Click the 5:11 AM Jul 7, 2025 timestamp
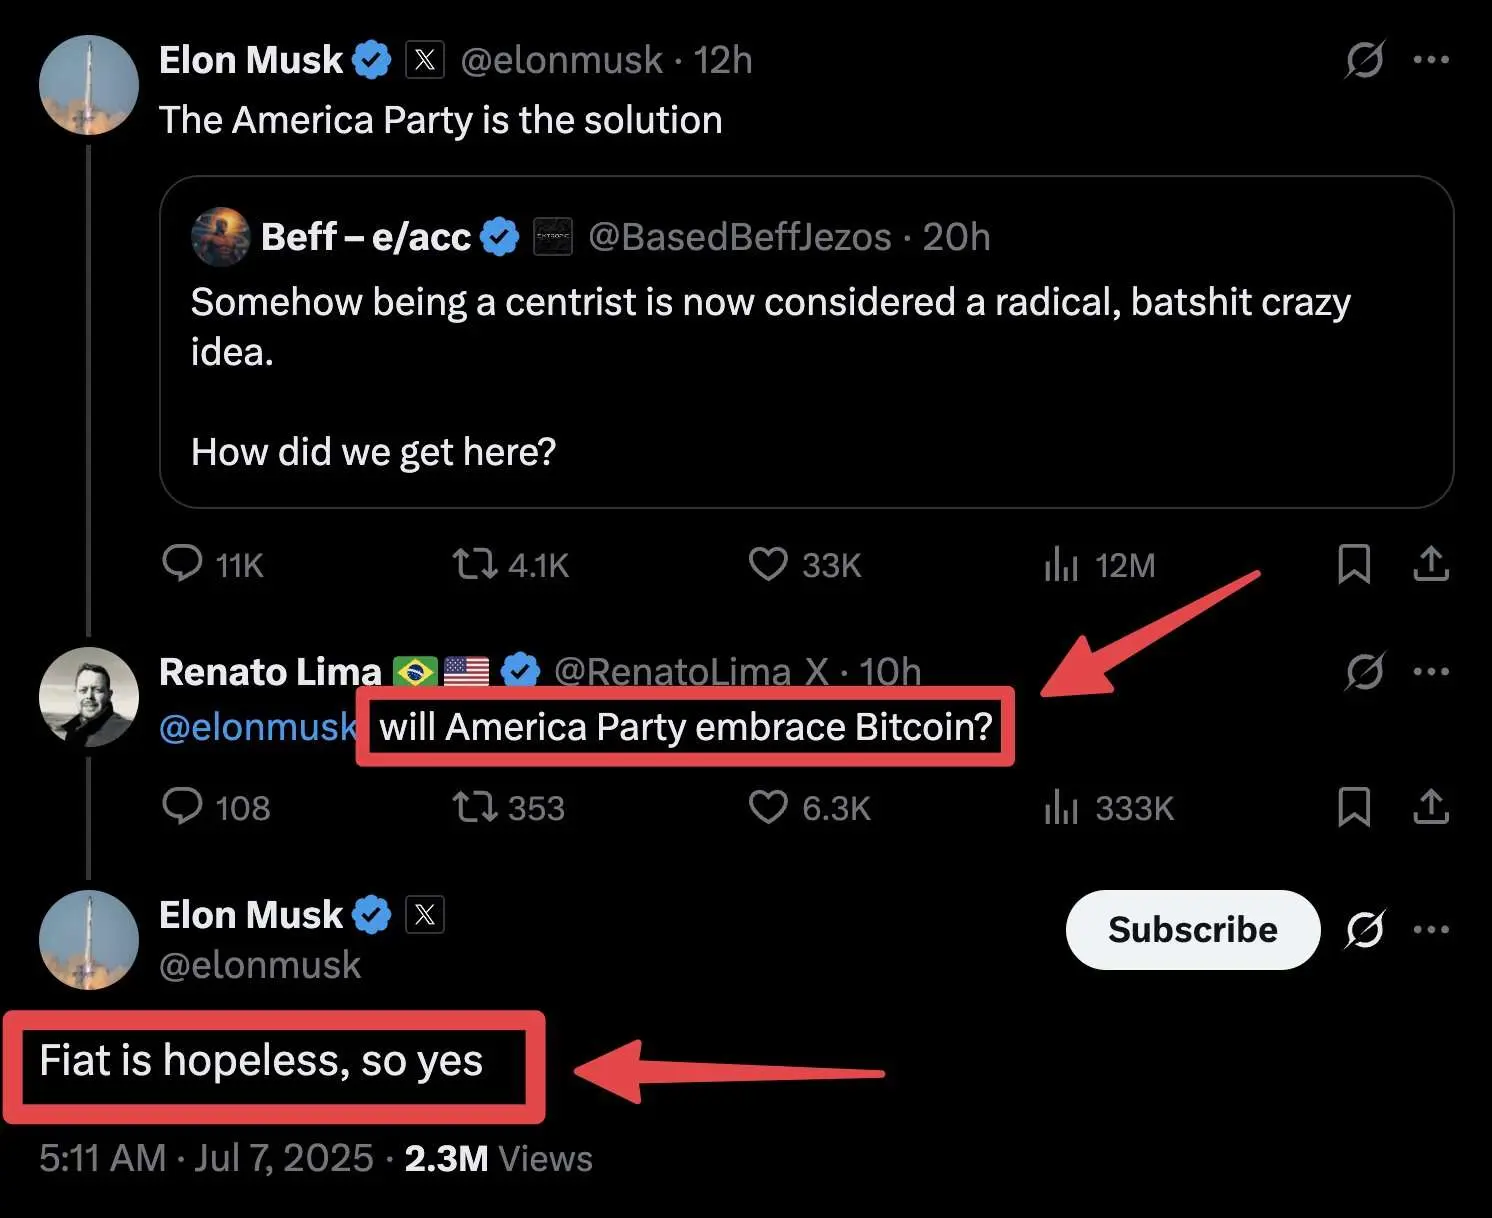 point(206,1158)
